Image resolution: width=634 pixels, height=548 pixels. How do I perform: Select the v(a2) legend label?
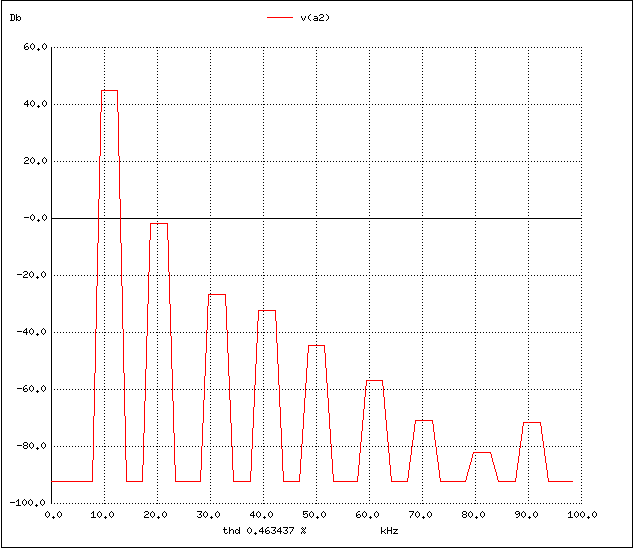click(317, 18)
